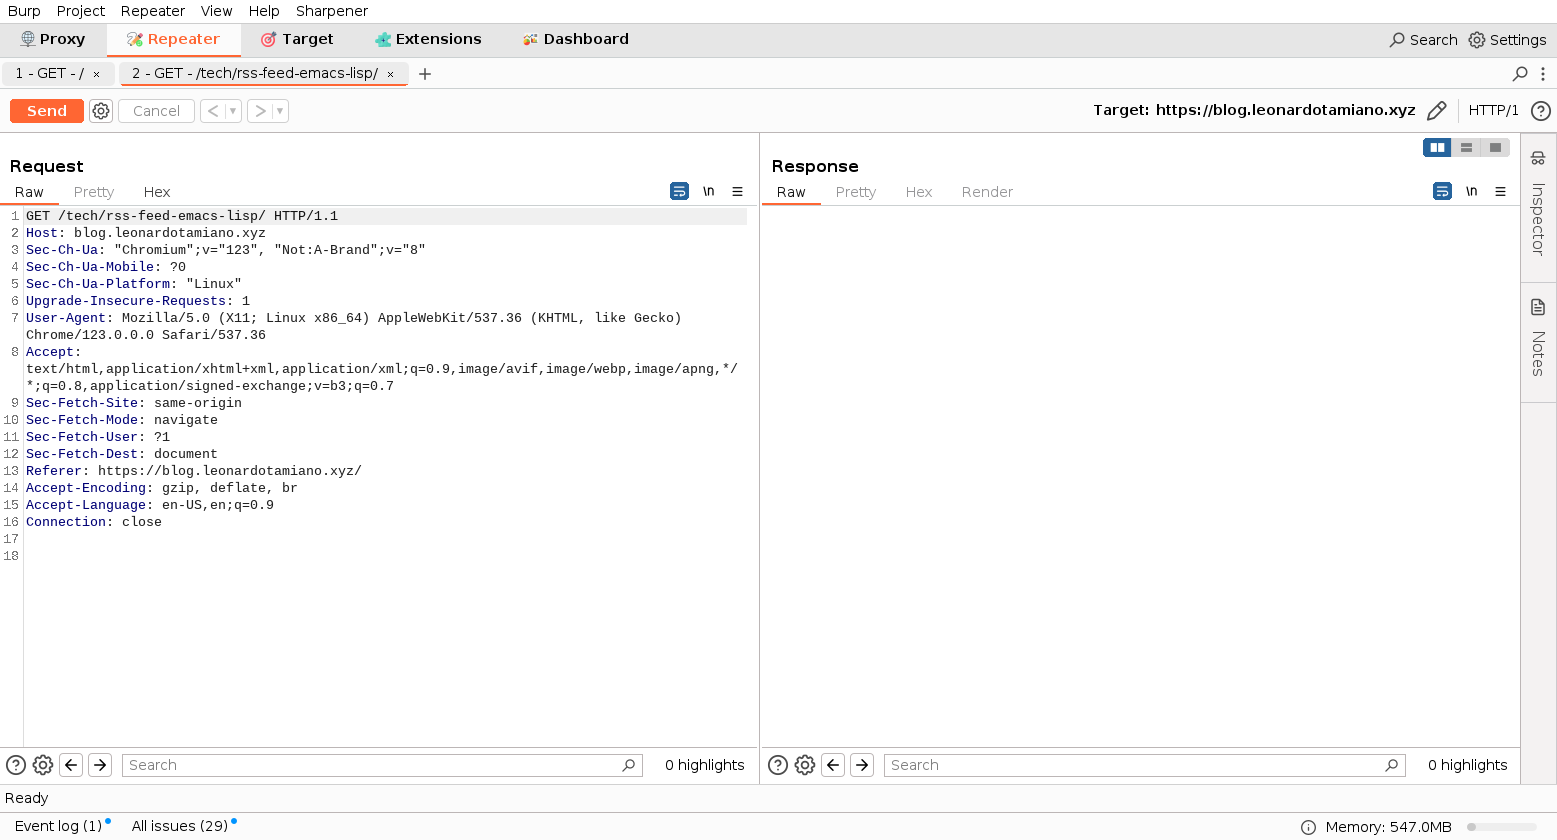Open Burp Settings
Image resolution: width=1557 pixels, height=840 pixels.
(x=1507, y=40)
